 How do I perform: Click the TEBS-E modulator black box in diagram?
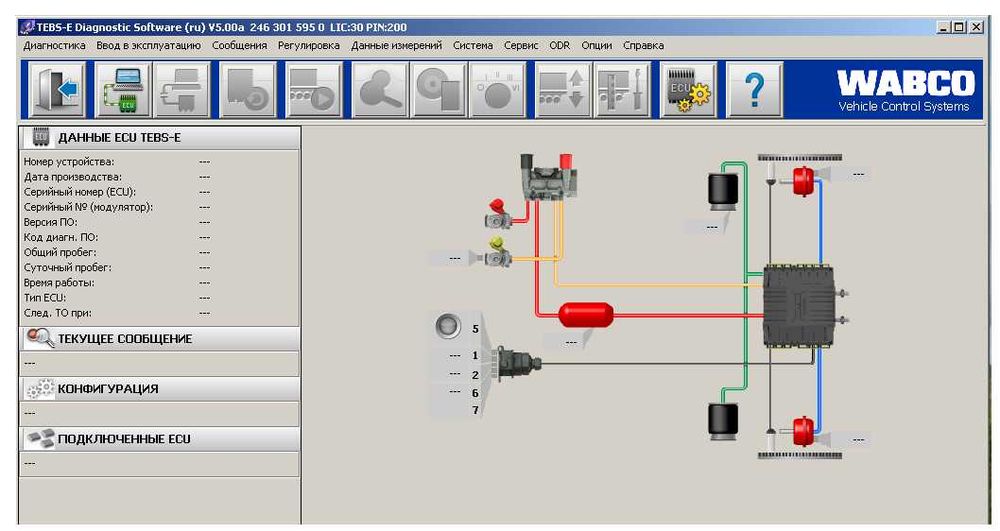point(800,306)
